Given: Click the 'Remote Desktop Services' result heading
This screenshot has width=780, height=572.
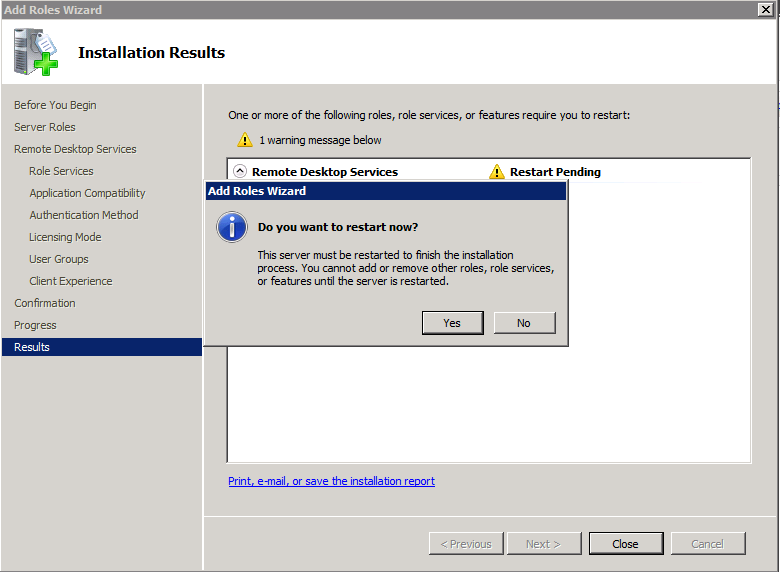Looking at the screenshot, I should 325,172.
